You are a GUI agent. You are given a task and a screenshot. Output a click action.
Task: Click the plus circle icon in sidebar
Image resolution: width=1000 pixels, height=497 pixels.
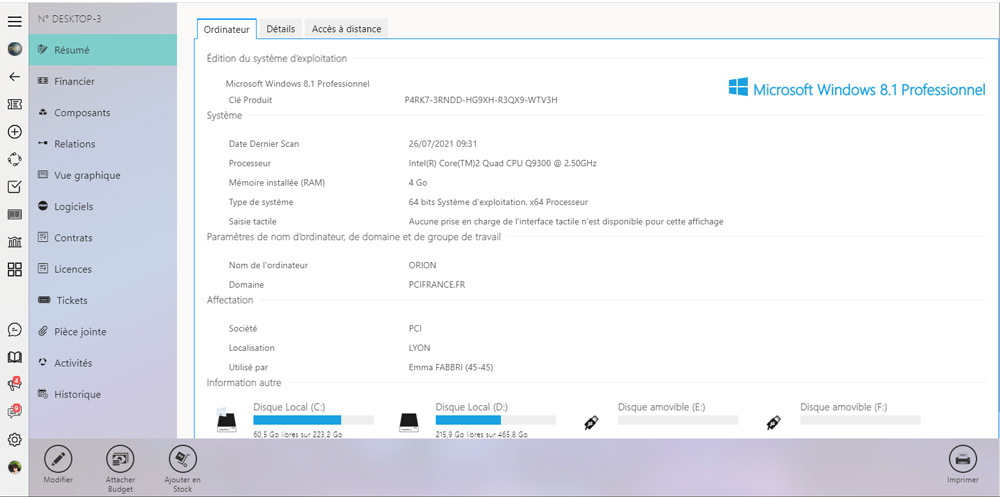pyautogui.click(x=14, y=132)
